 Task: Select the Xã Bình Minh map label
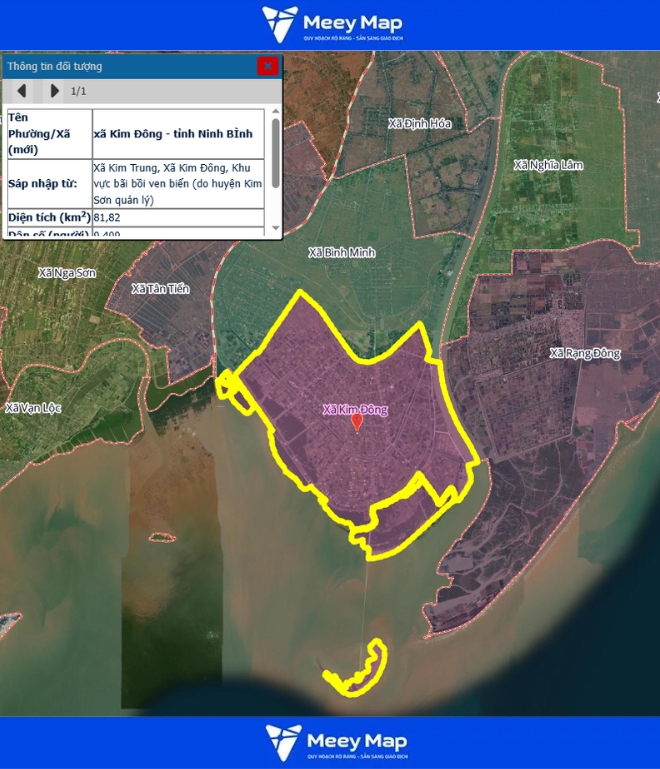point(342,253)
